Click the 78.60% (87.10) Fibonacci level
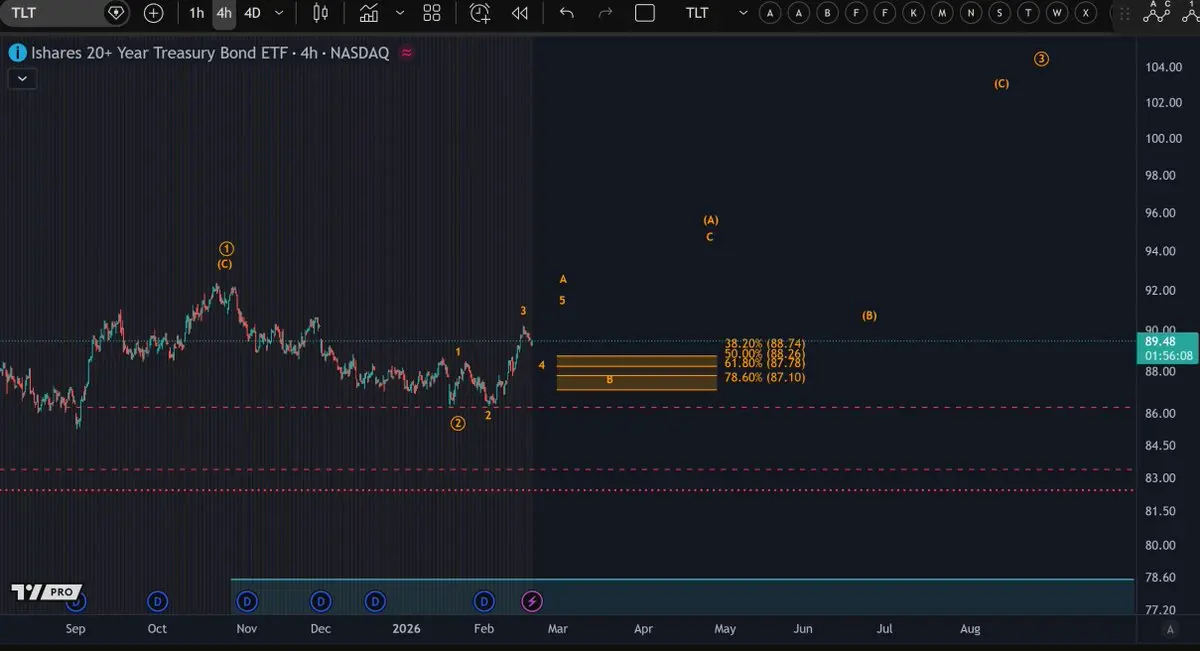 coord(765,377)
